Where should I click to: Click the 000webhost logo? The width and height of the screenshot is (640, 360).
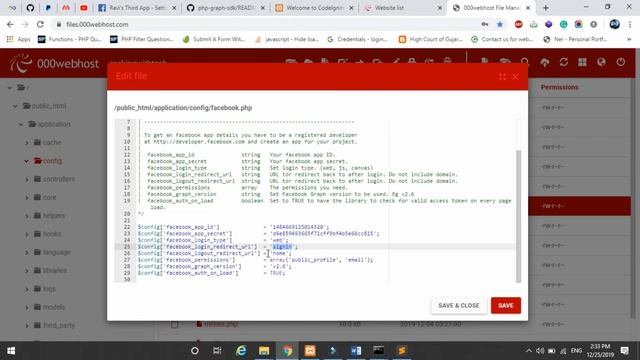tap(55, 63)
